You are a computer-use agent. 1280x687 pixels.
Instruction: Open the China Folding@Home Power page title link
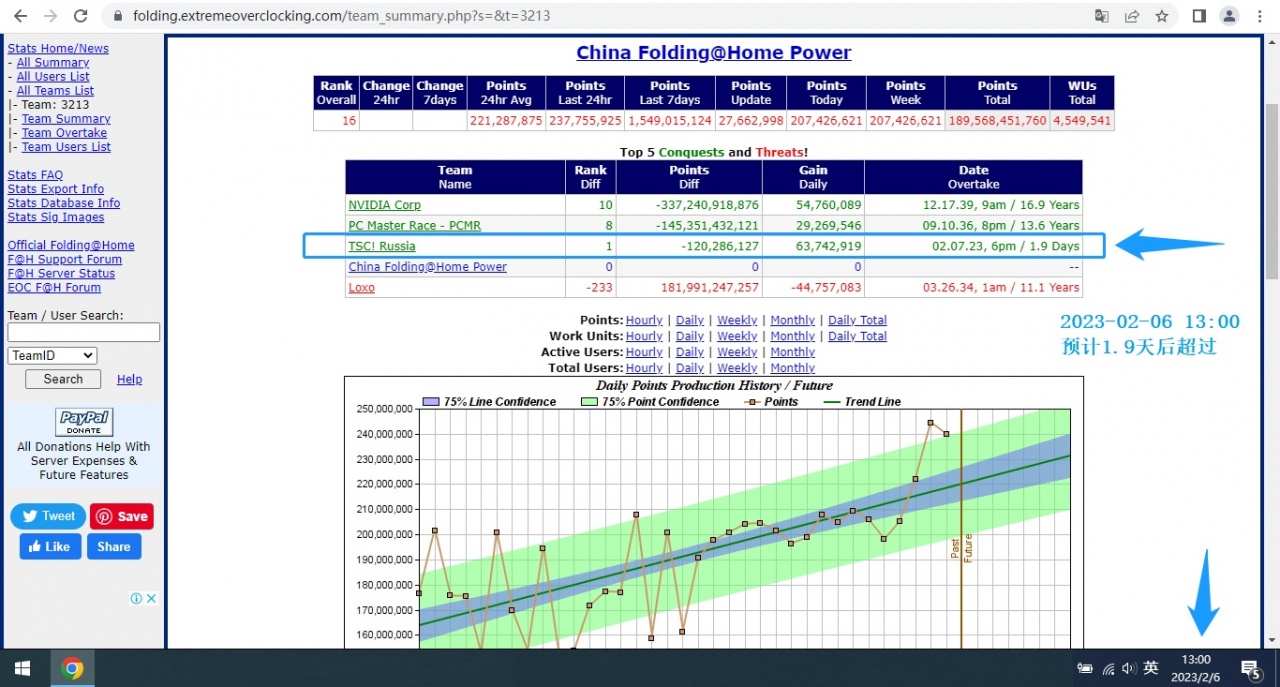(x=714, y=53)
